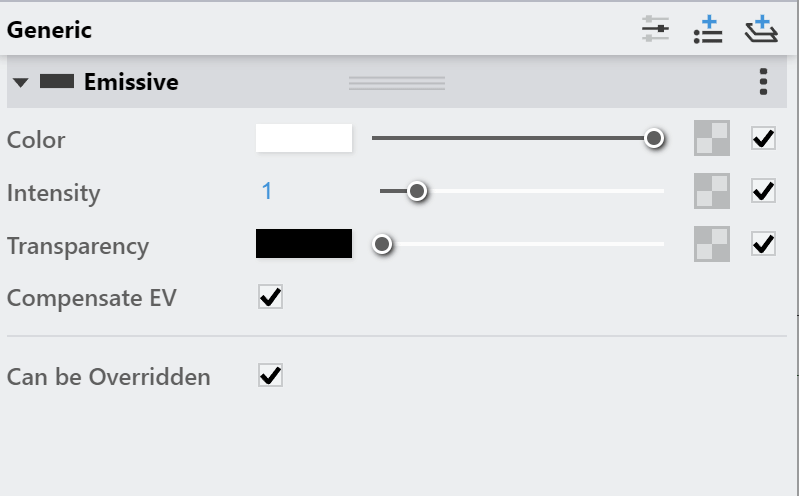Click the texture map icon for Transparency
The height and width of the screenshot is (496, 799).
[712, 244]
